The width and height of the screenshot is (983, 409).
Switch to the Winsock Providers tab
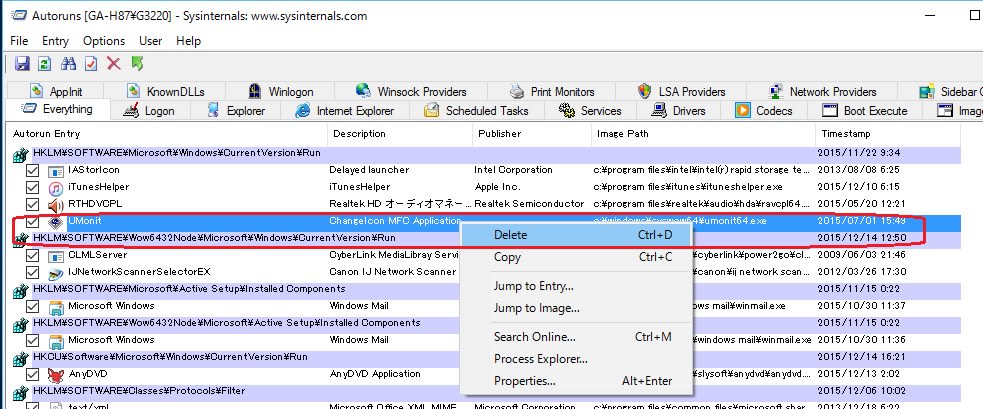[411, 92]
